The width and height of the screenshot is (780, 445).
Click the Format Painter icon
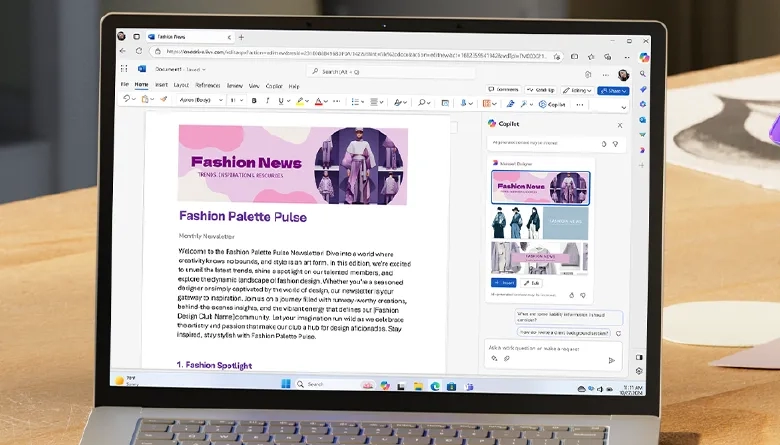click(x=164, y=101)
